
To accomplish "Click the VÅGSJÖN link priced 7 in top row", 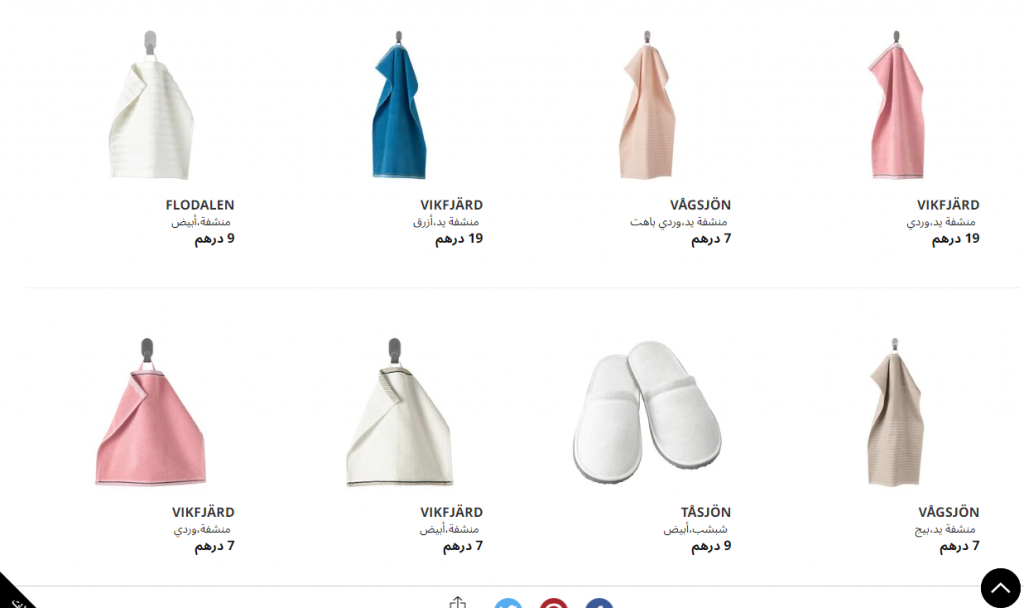I will coord(700,205).
